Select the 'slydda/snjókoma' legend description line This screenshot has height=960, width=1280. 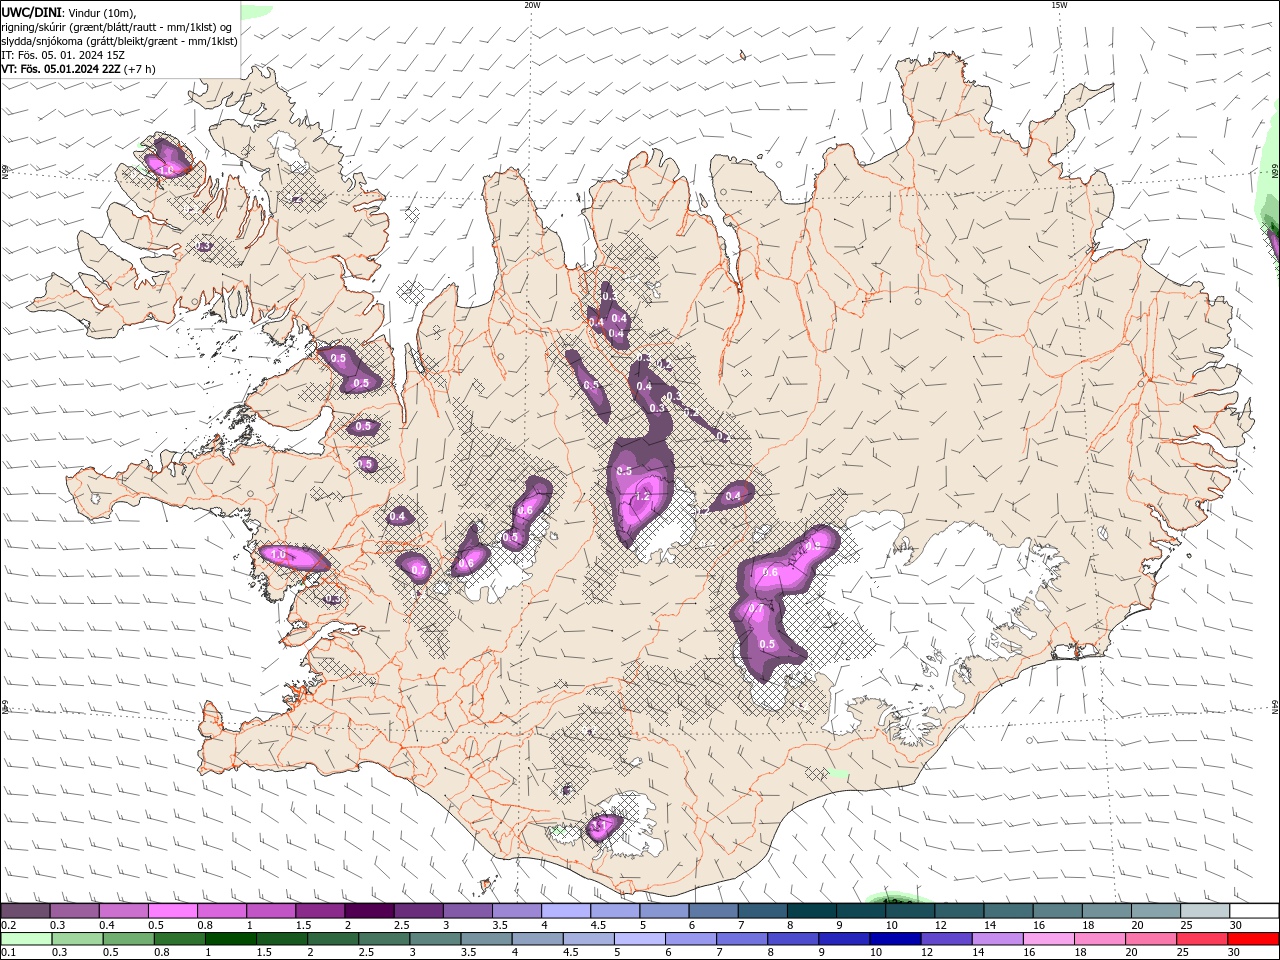coord(119,41)
